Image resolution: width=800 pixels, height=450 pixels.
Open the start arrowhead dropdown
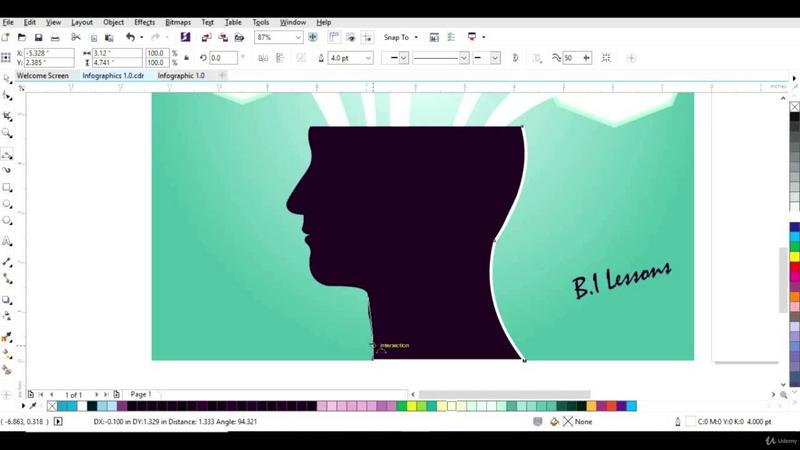click(x=404, y=58)
